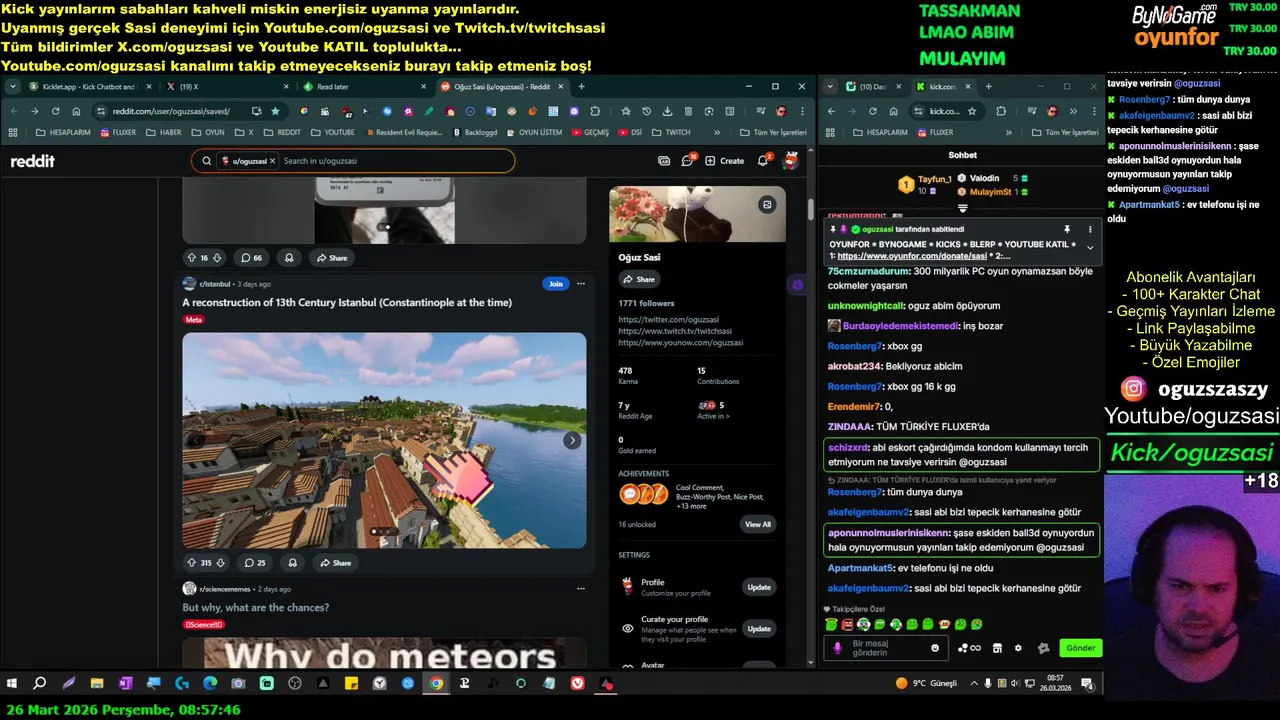1280x720 pixels.
Task: Share the post with 66 comments
Action: click(x=331, y=258)
